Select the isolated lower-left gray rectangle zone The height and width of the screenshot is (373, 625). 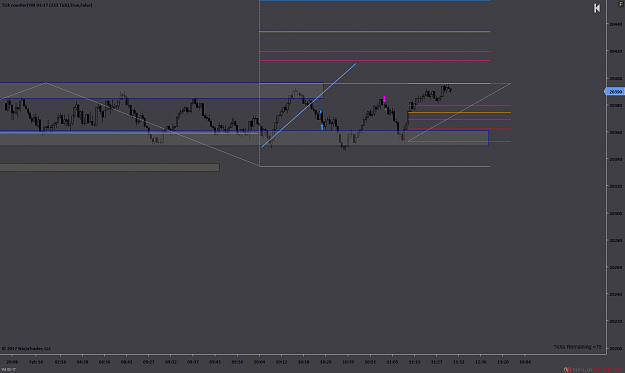(x=110, y=167)
